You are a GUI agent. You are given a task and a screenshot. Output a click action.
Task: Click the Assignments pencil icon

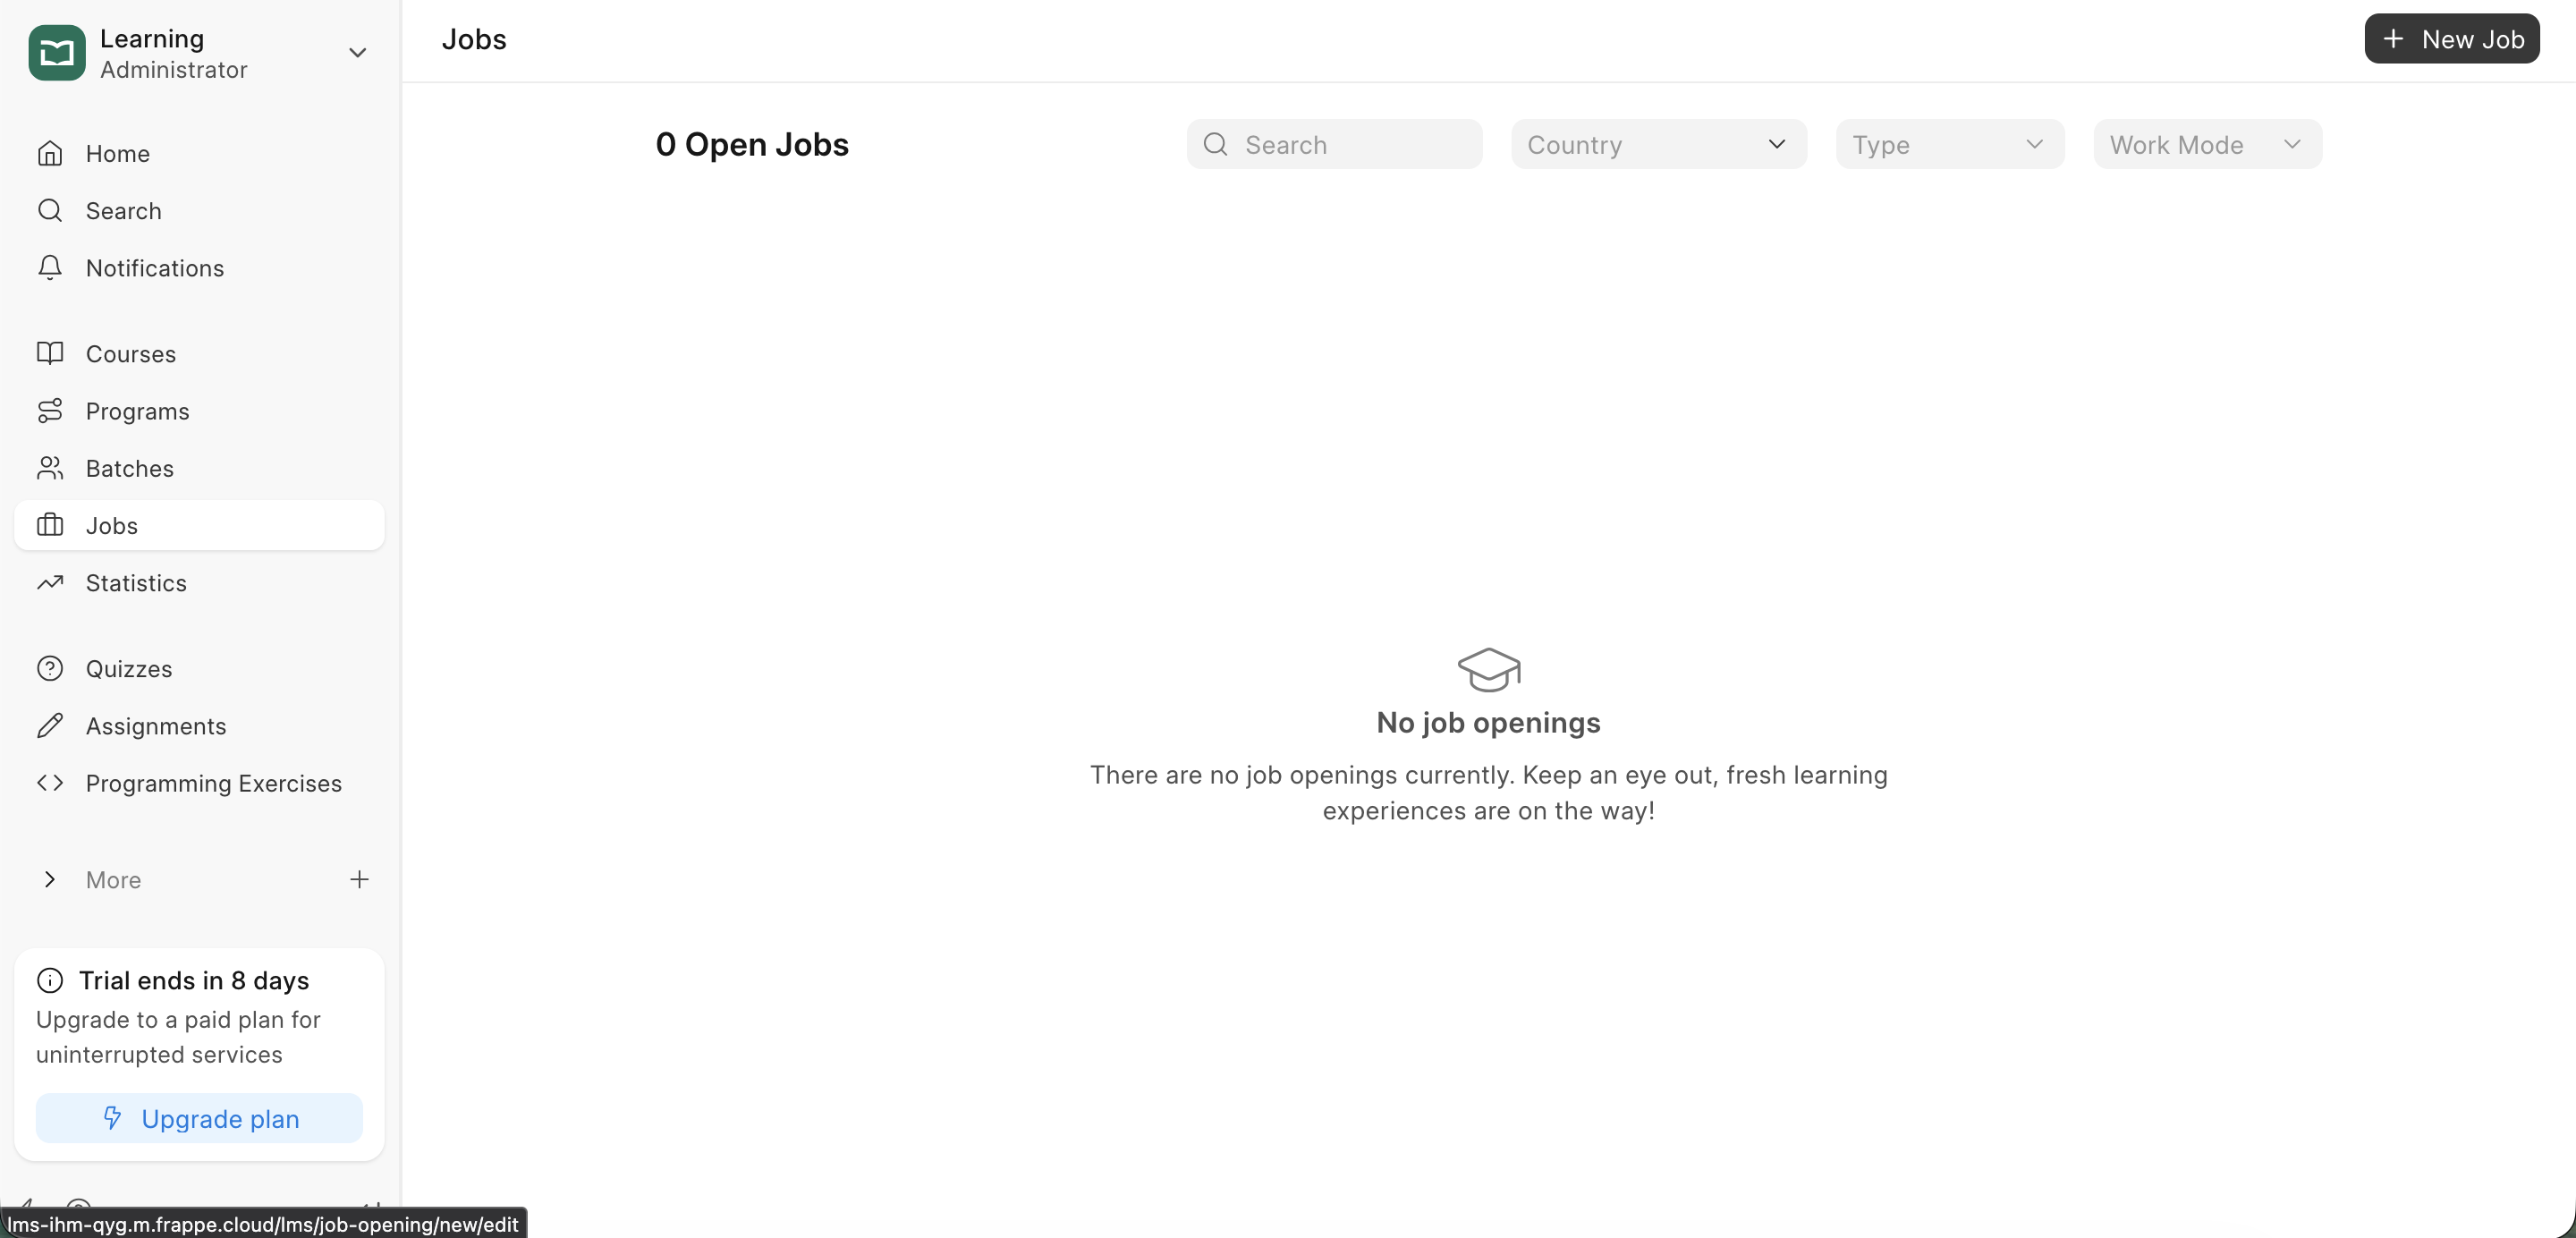pyautogui.click(x=50, y=725)
